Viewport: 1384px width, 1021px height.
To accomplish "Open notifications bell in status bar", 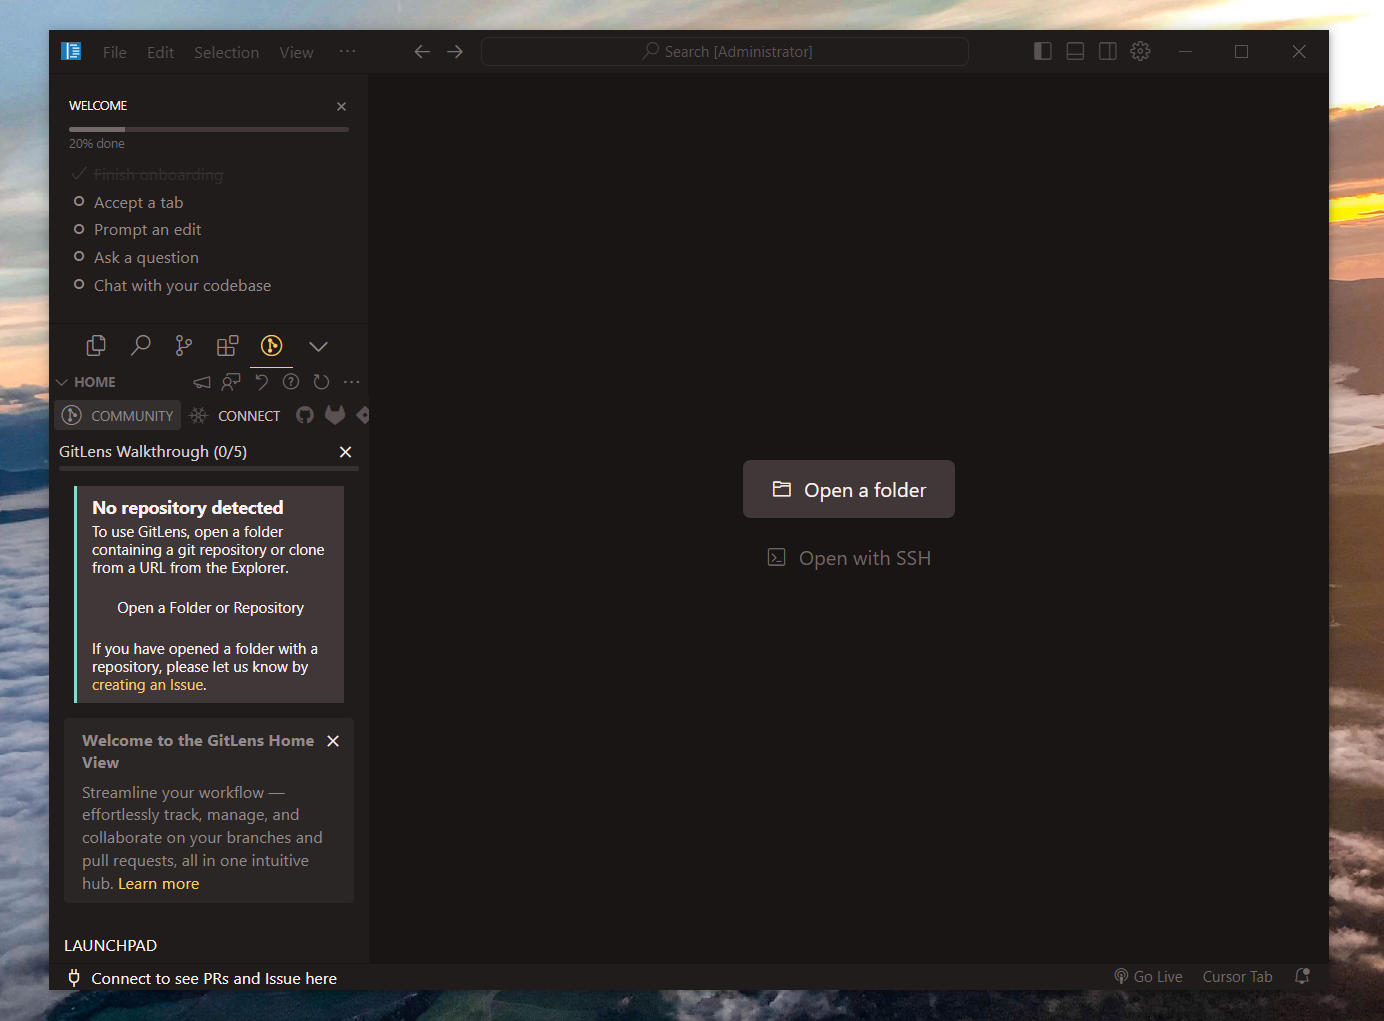I will [x=1302, y=976].
